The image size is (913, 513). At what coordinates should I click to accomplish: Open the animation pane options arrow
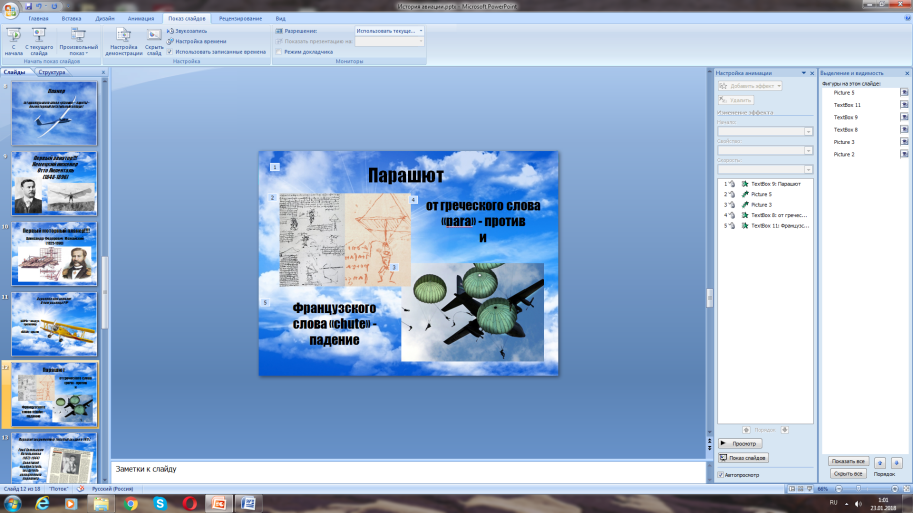tap(804, 73)
